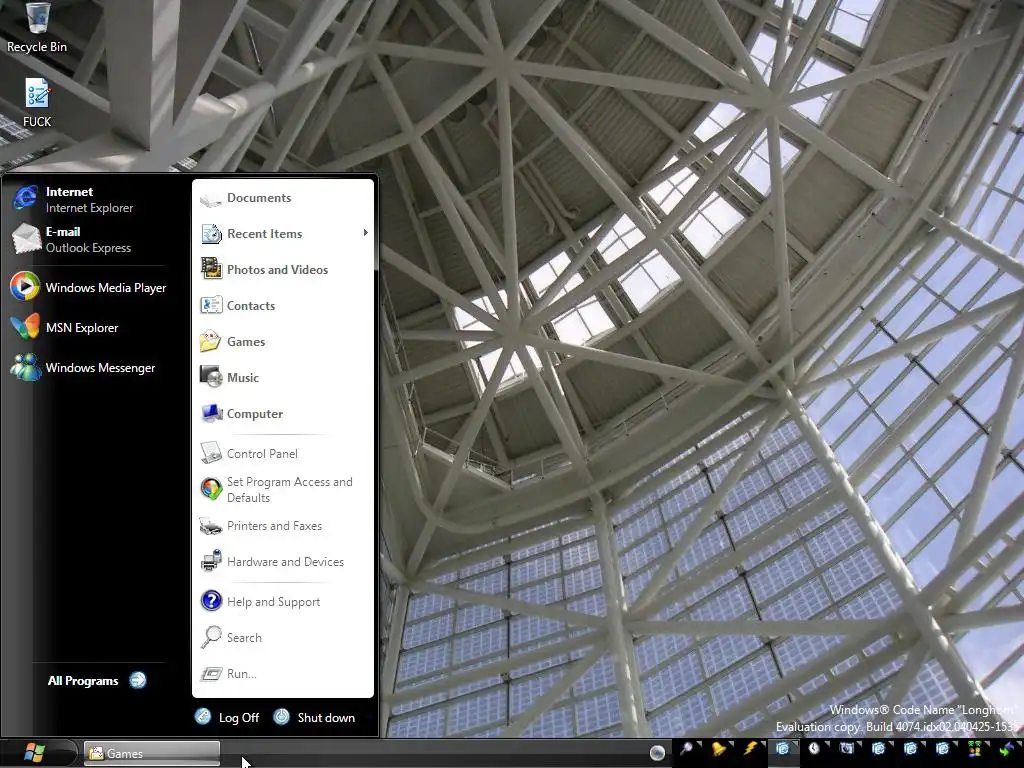Screen dimensions: 1024x768
Task: Switch to the Games taskbar button
Action: pos(152,753)
